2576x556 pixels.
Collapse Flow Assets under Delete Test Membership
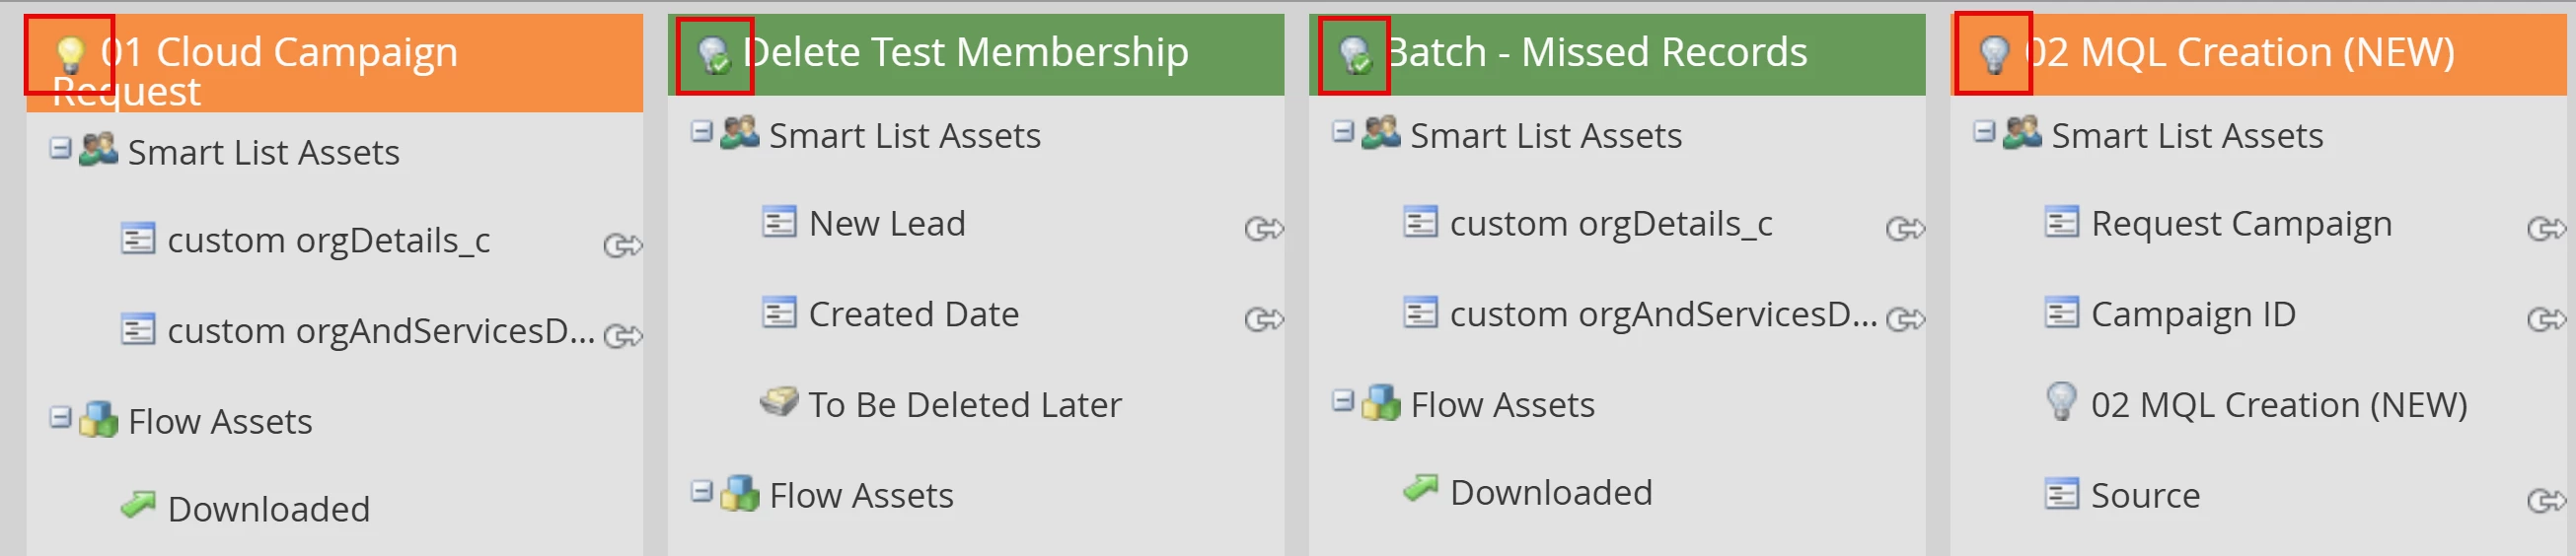coord(702,491)
